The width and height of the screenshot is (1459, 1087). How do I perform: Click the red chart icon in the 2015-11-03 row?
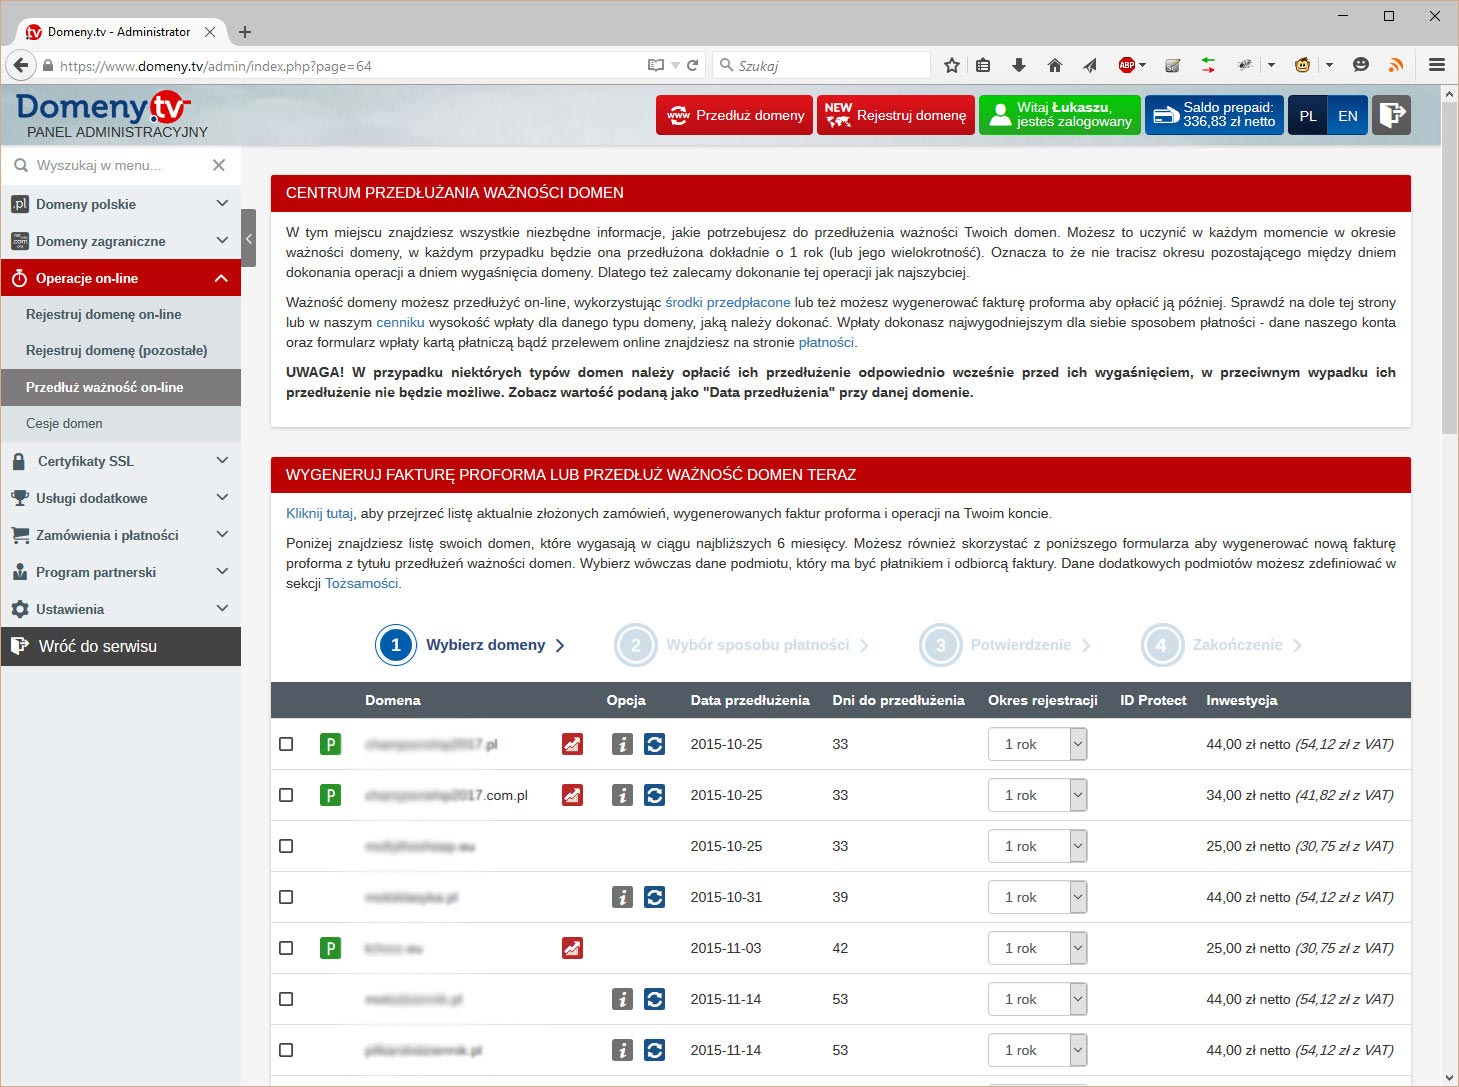pos(572,948)
